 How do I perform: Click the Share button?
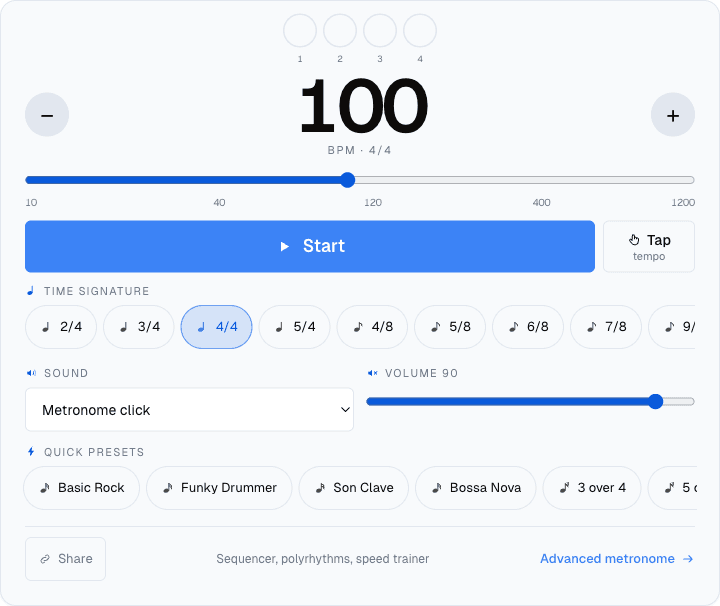coord(65,559)
